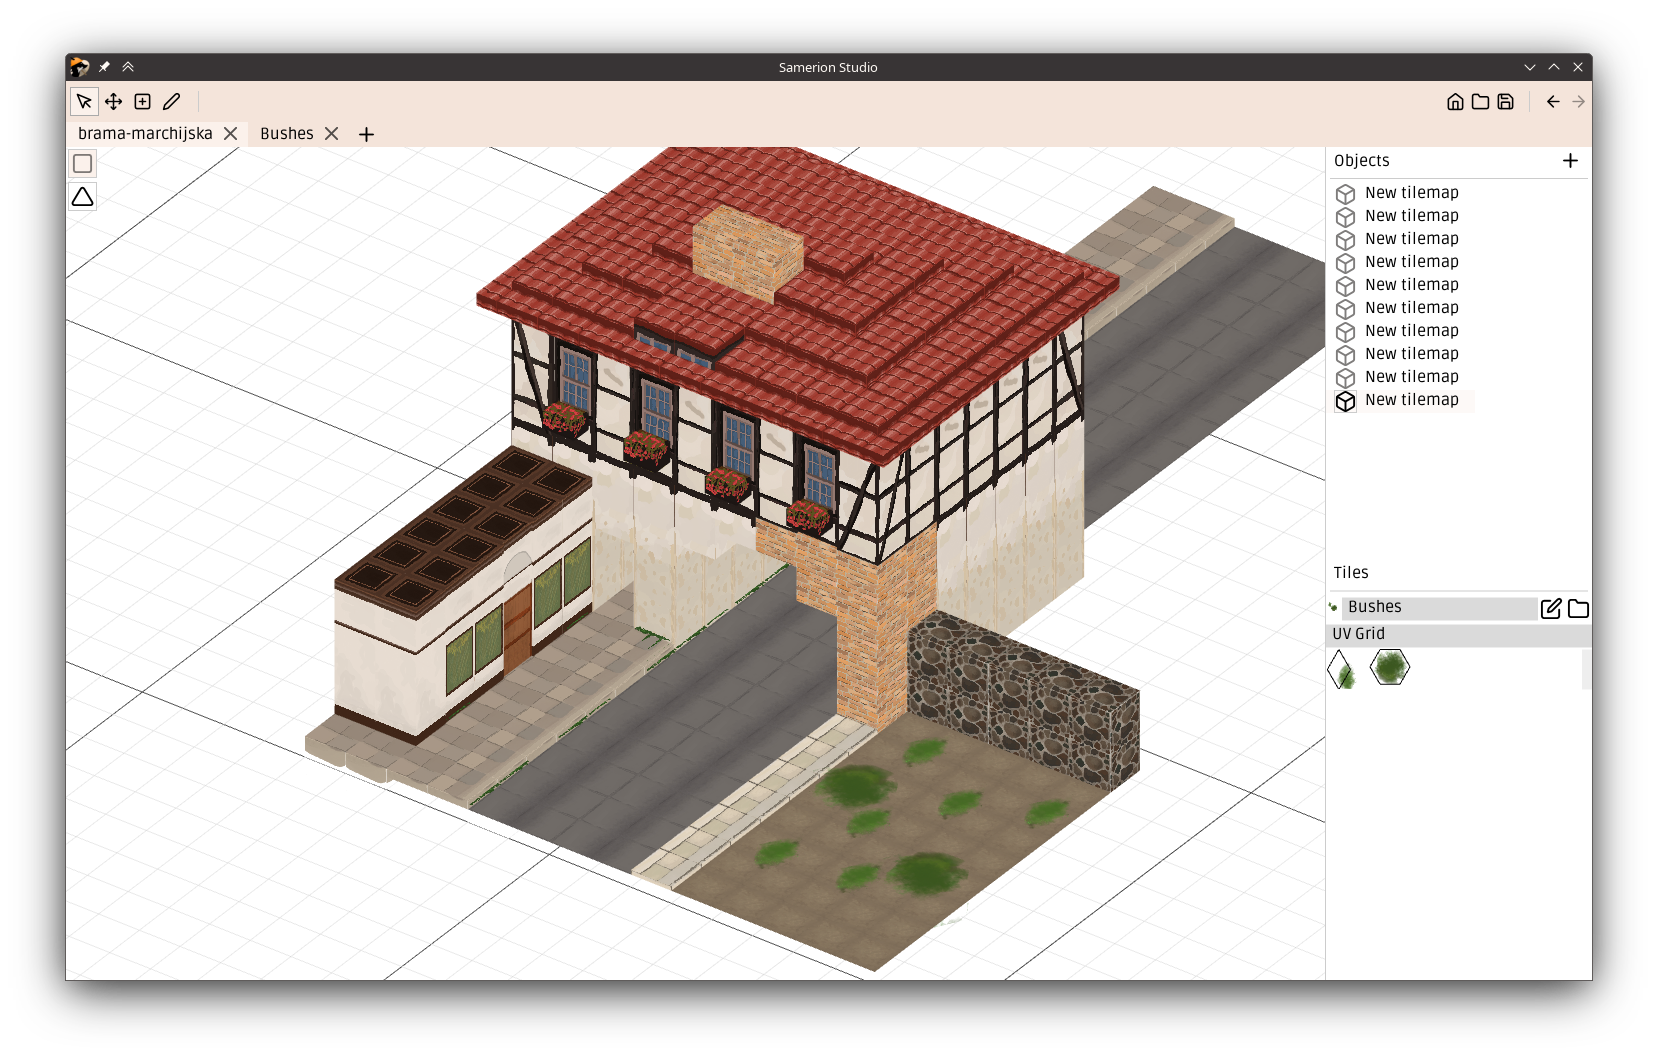Screen dimensions: 1658x1058
Task: Close the brama-marchijska tab
Action: (230, 134)
